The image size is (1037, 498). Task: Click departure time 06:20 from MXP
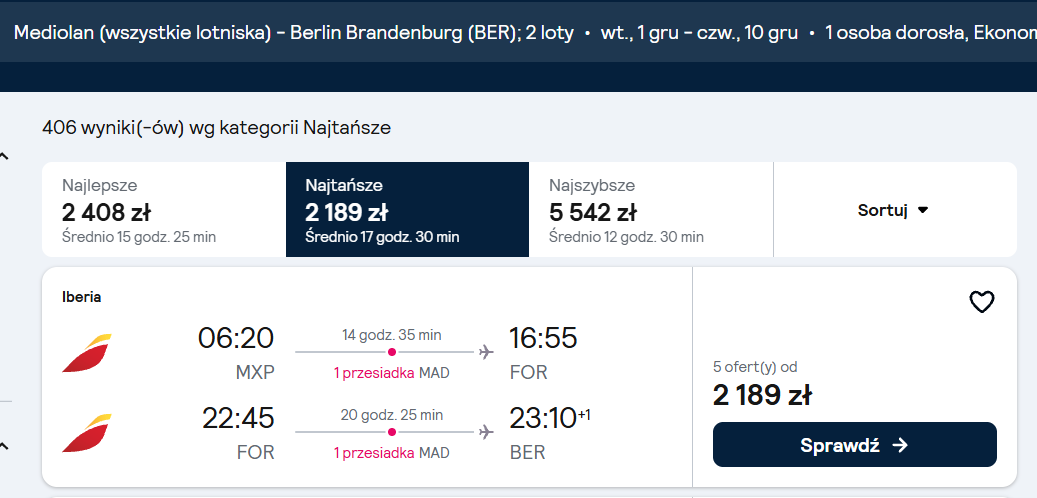point(235,338)
